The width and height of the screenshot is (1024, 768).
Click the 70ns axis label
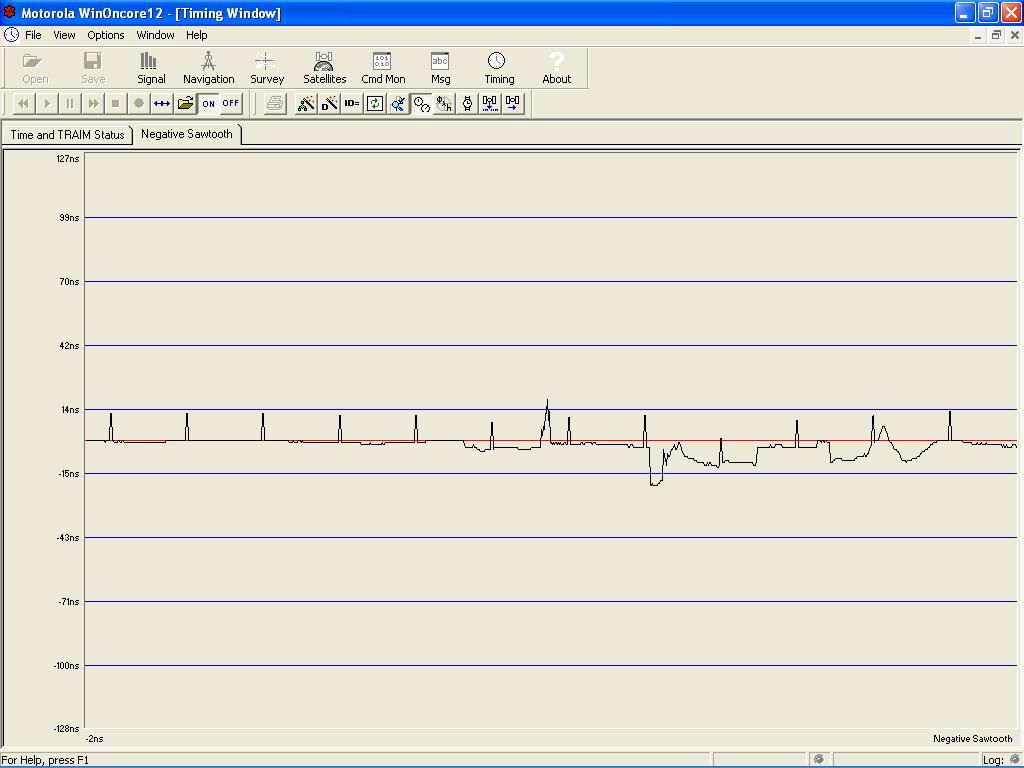coord(69,281)
